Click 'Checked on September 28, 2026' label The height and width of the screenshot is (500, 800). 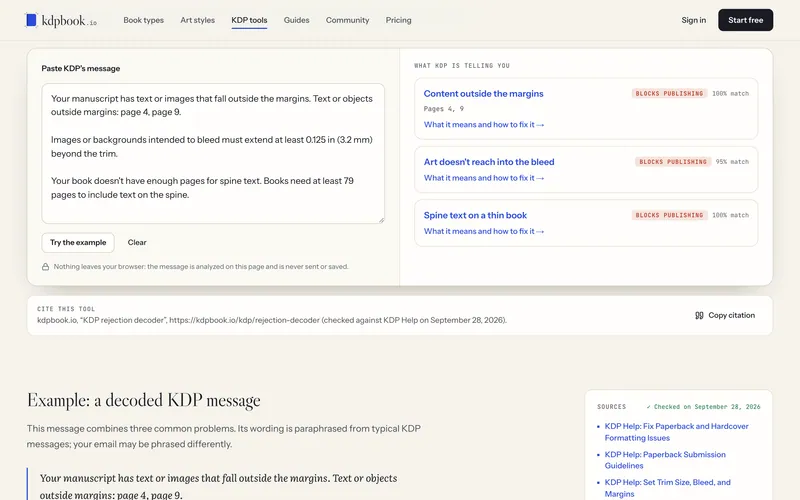tap(703, 407)
